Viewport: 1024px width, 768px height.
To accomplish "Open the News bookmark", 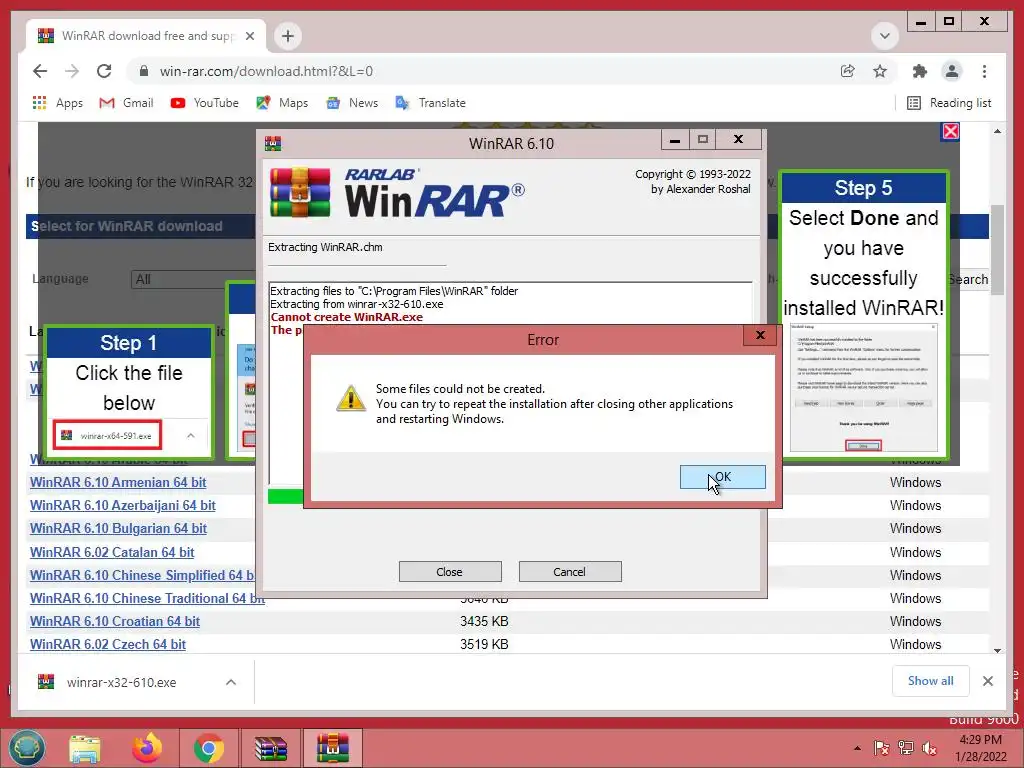I will (x=352, y=103).
